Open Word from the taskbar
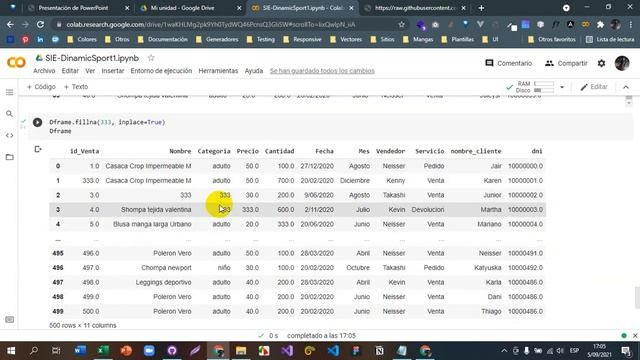The width and height of the screenshot is (640, 360). tap(80, 351)
